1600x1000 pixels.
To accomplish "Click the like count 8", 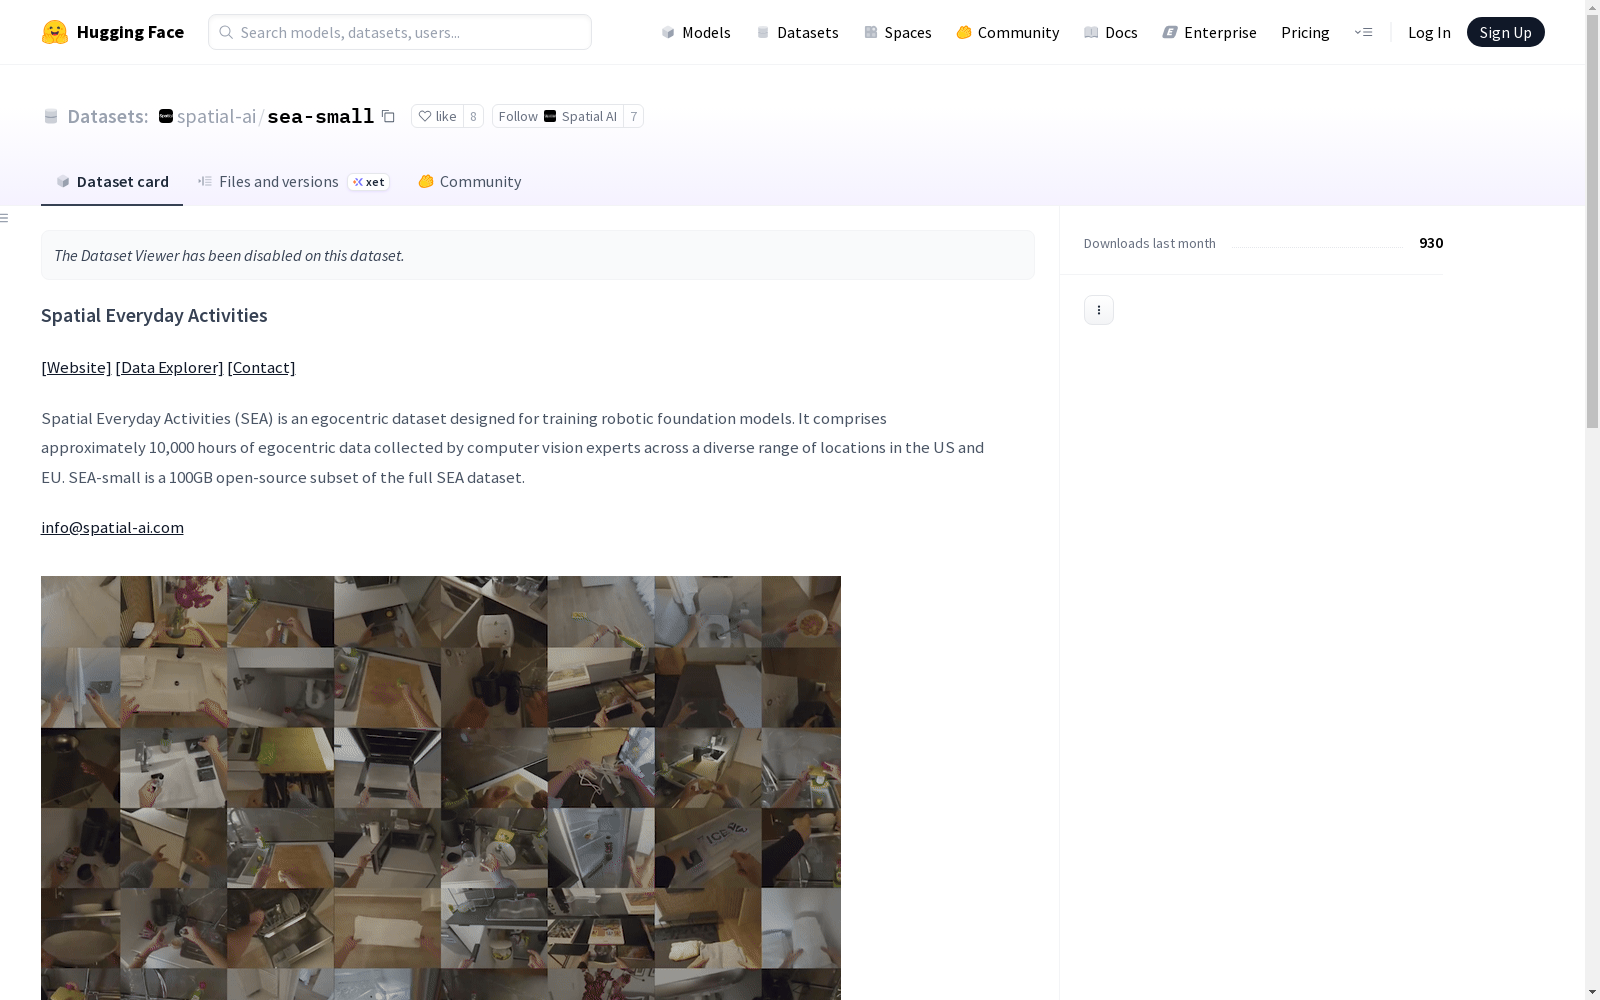I will [473, 116].
